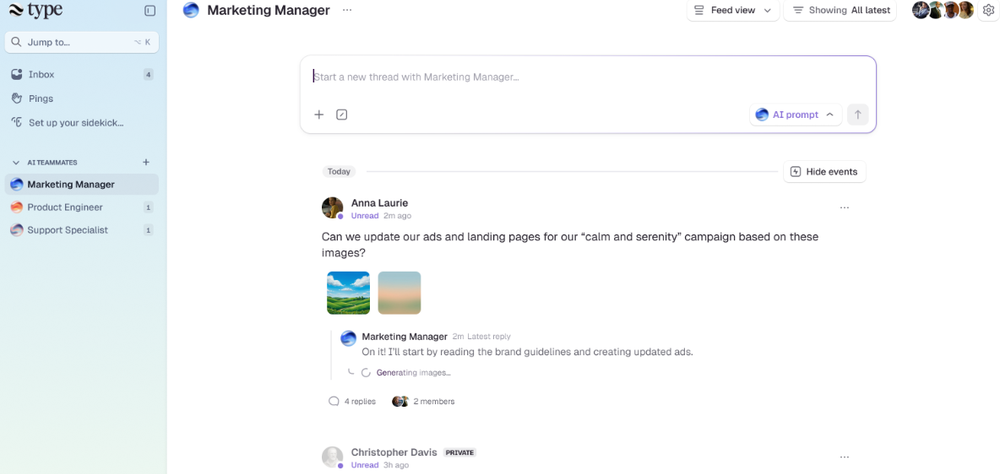Open the 4 replies link
The height and width of the screenshot is (474, 1000).
352,401
